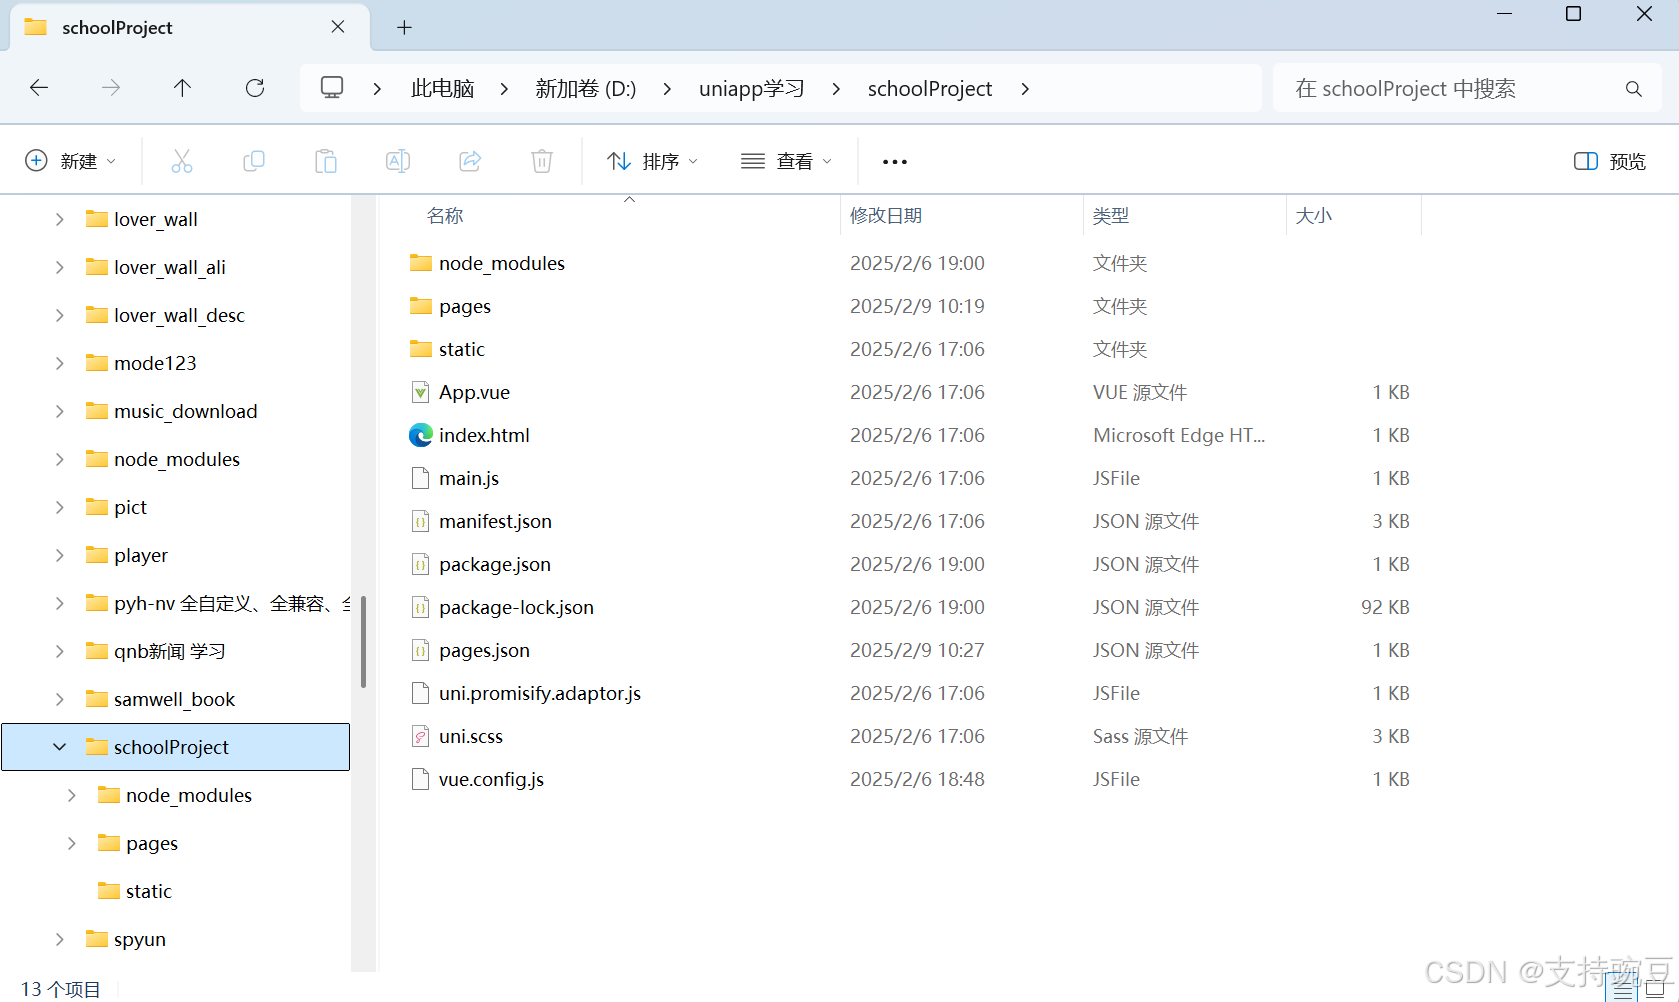The width and height of the screenshot is (1679, 1002).
Task: Open the see more options menu
Action: point(894,160)
